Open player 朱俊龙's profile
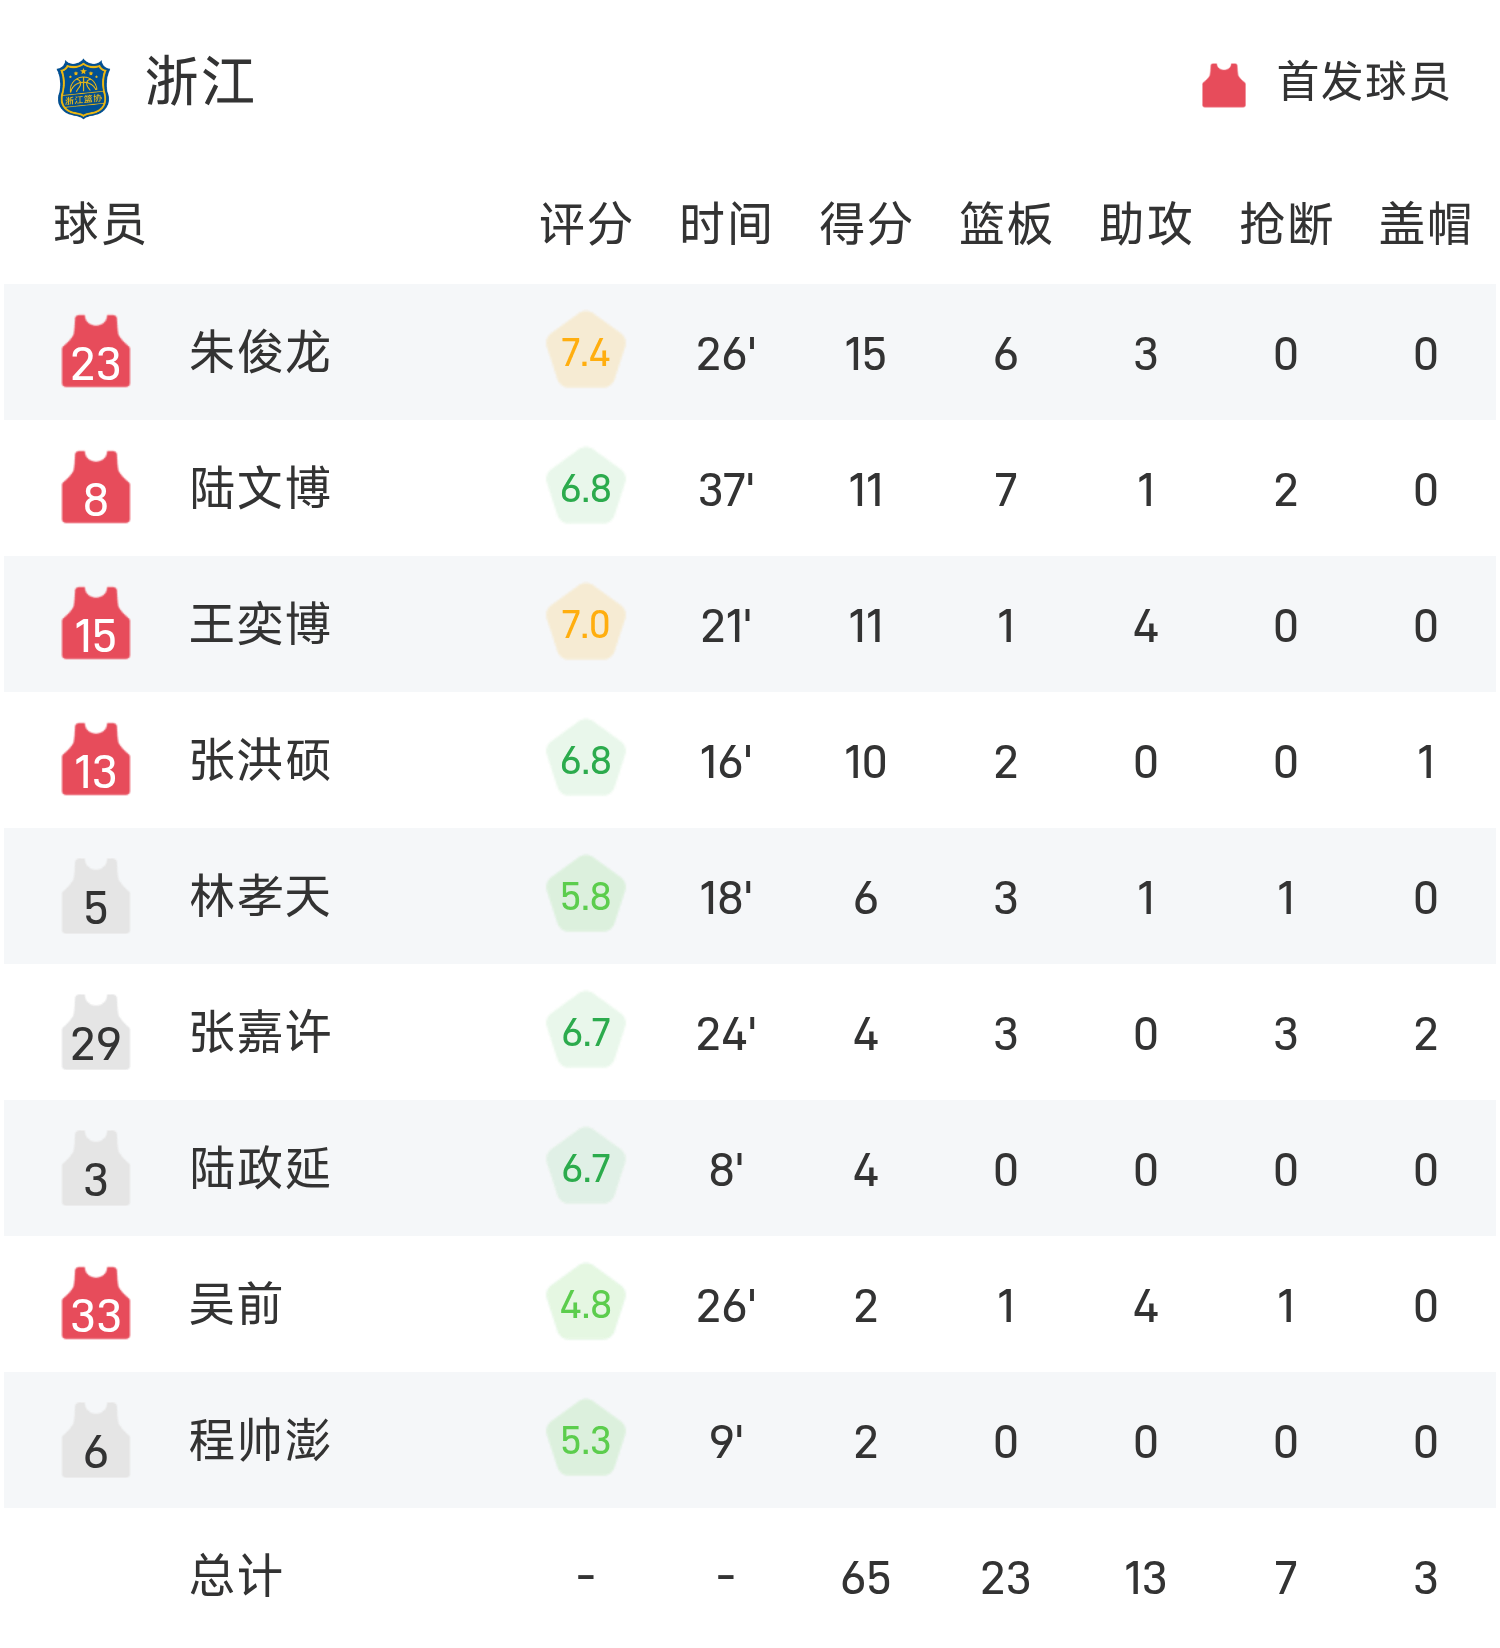Screen dimensions: 1500x1648 tap(260, 353)
